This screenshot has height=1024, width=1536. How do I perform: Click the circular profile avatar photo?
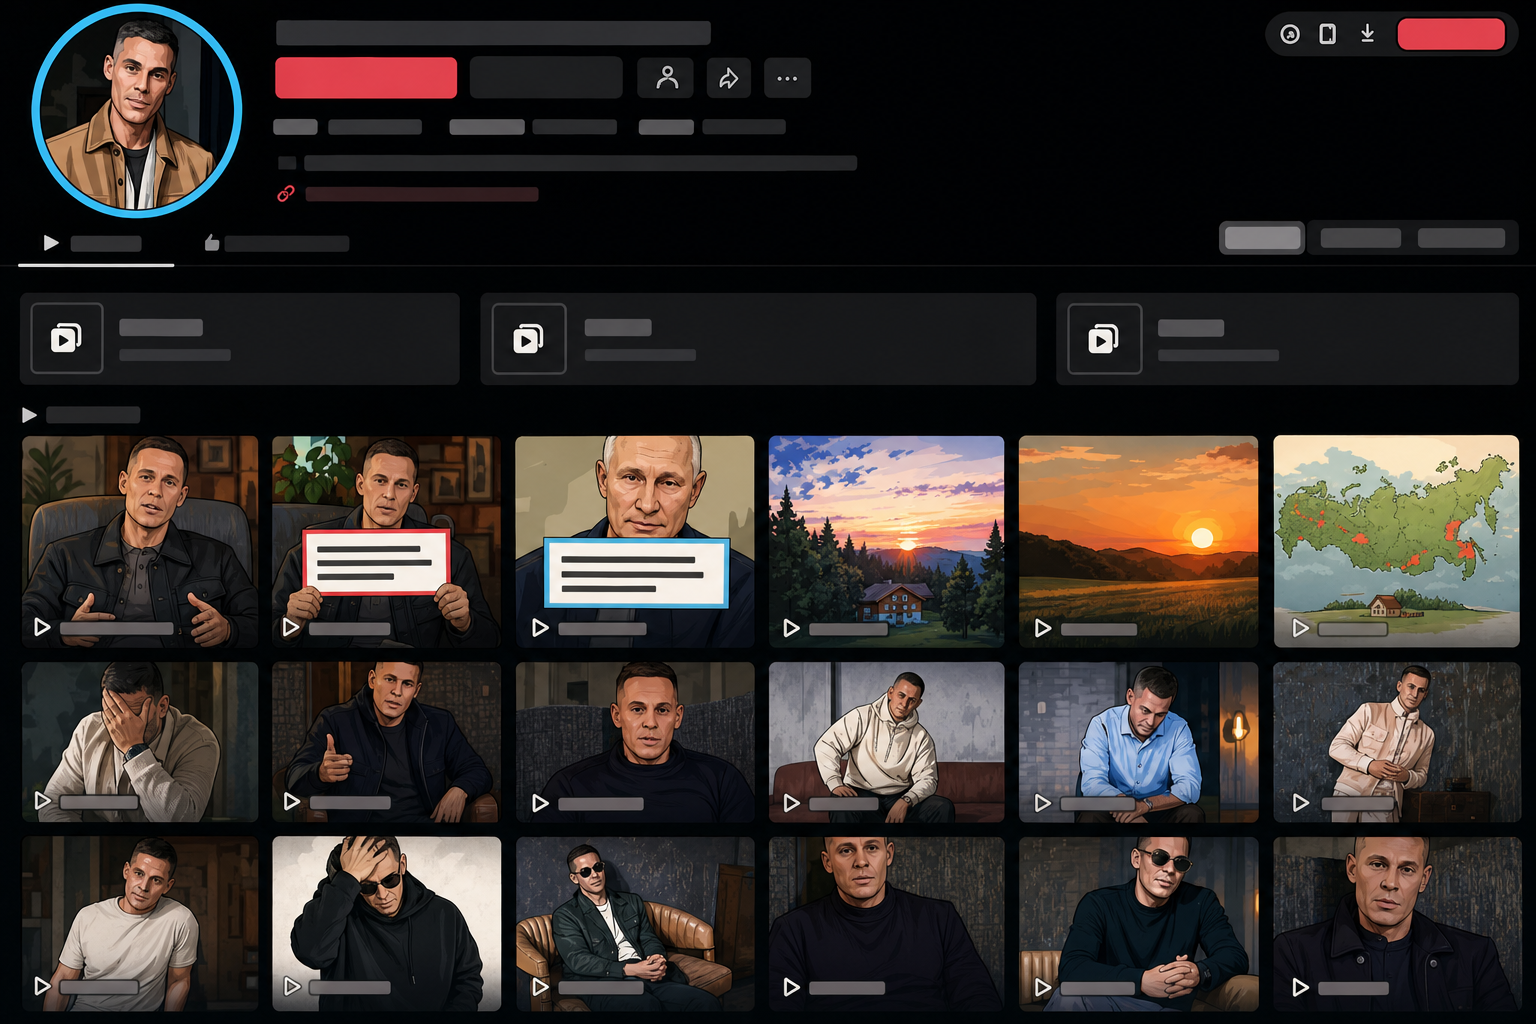point(137,111)
